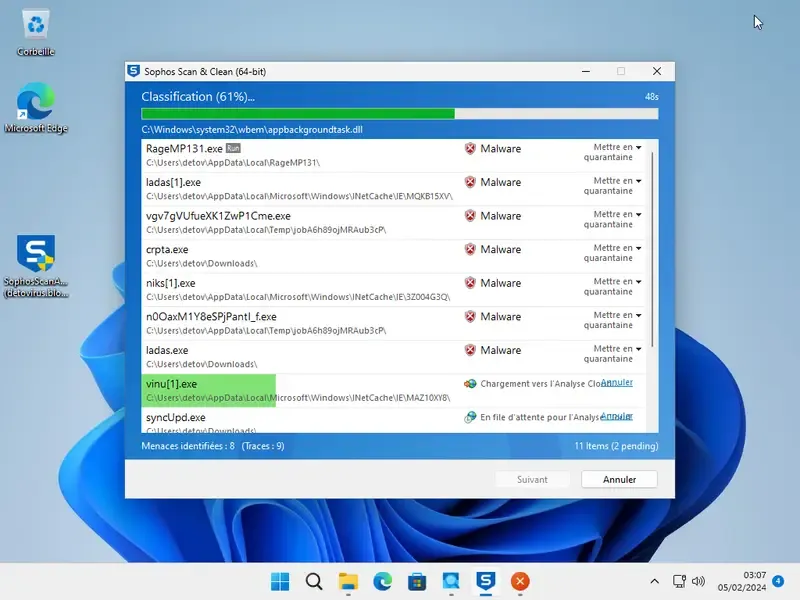800x600 pixels.
Task: Open the magnifier app on the taskbar
Action: coord(451,581)
